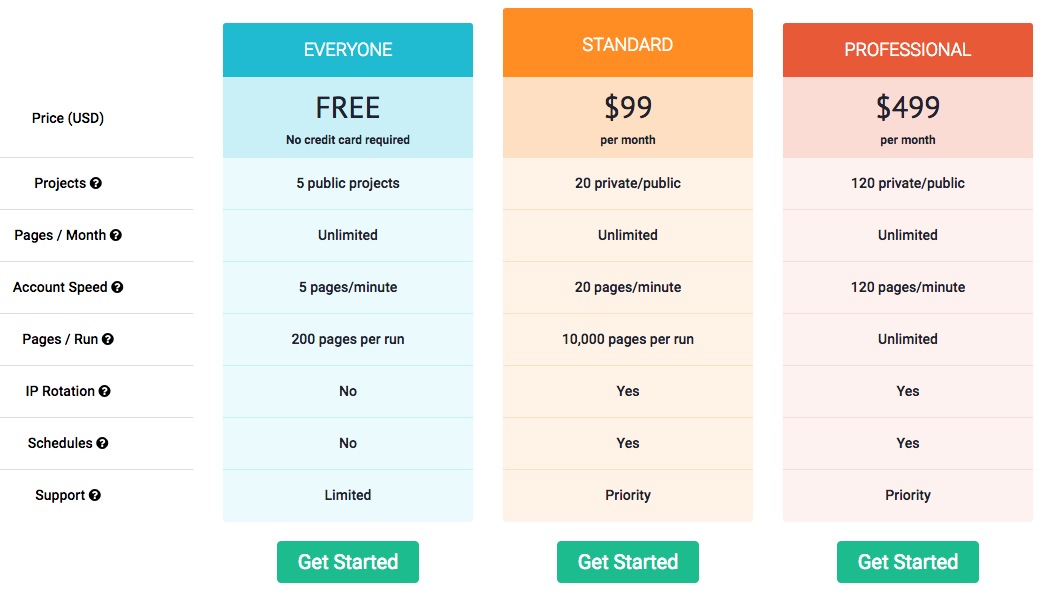Select the EVERYONE plan header
Image resolution: width=1041 pixels, height=595 pixels.
[x=348, y=50]
